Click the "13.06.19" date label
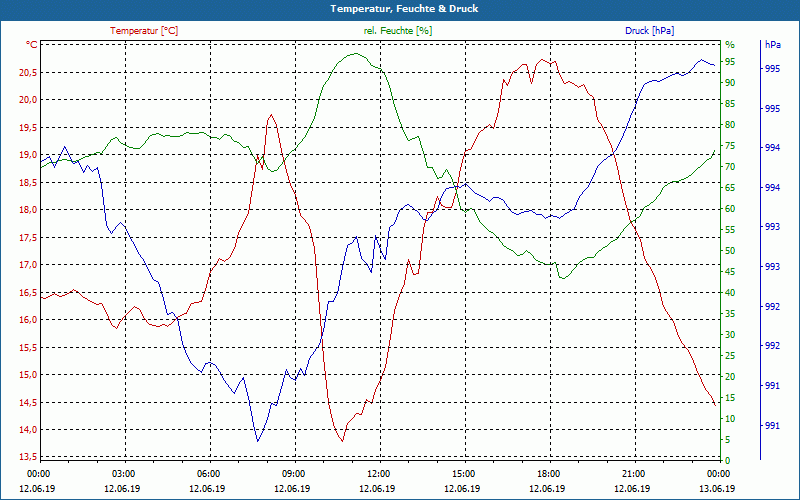800x500 pixels. point(717,489)
